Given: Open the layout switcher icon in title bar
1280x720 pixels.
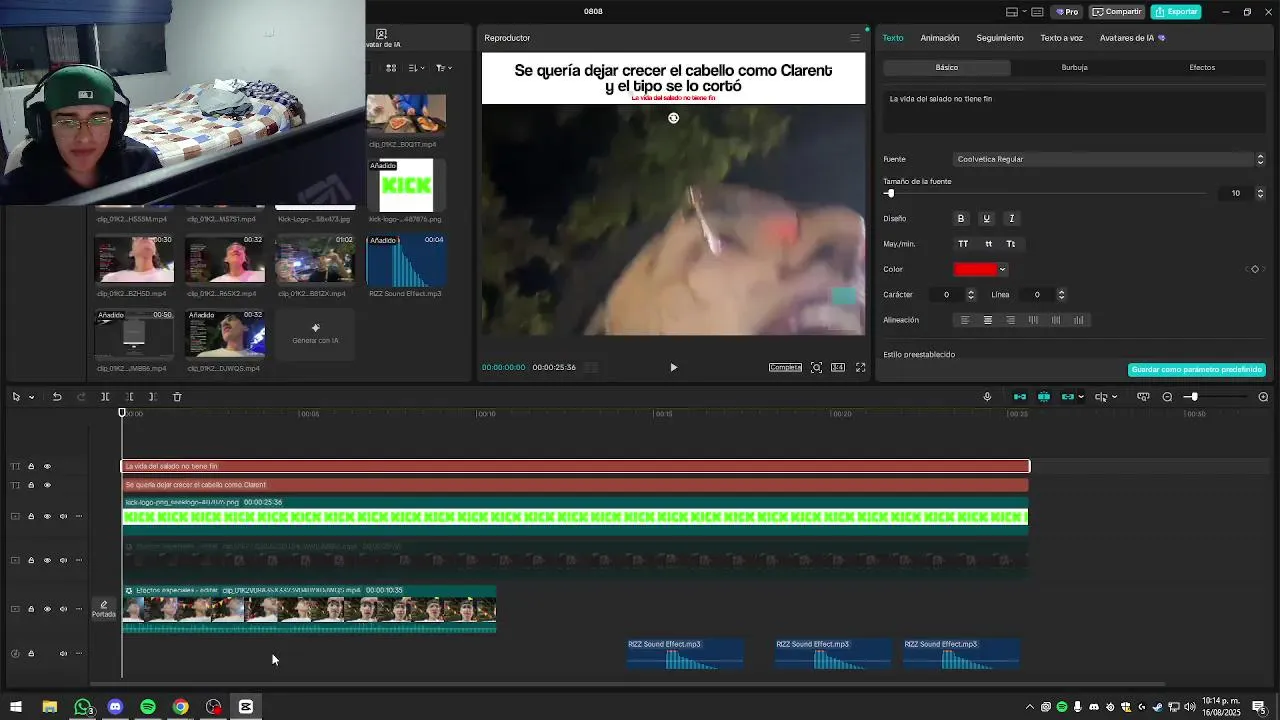Looking at the screenshot, I should 1012,12.
